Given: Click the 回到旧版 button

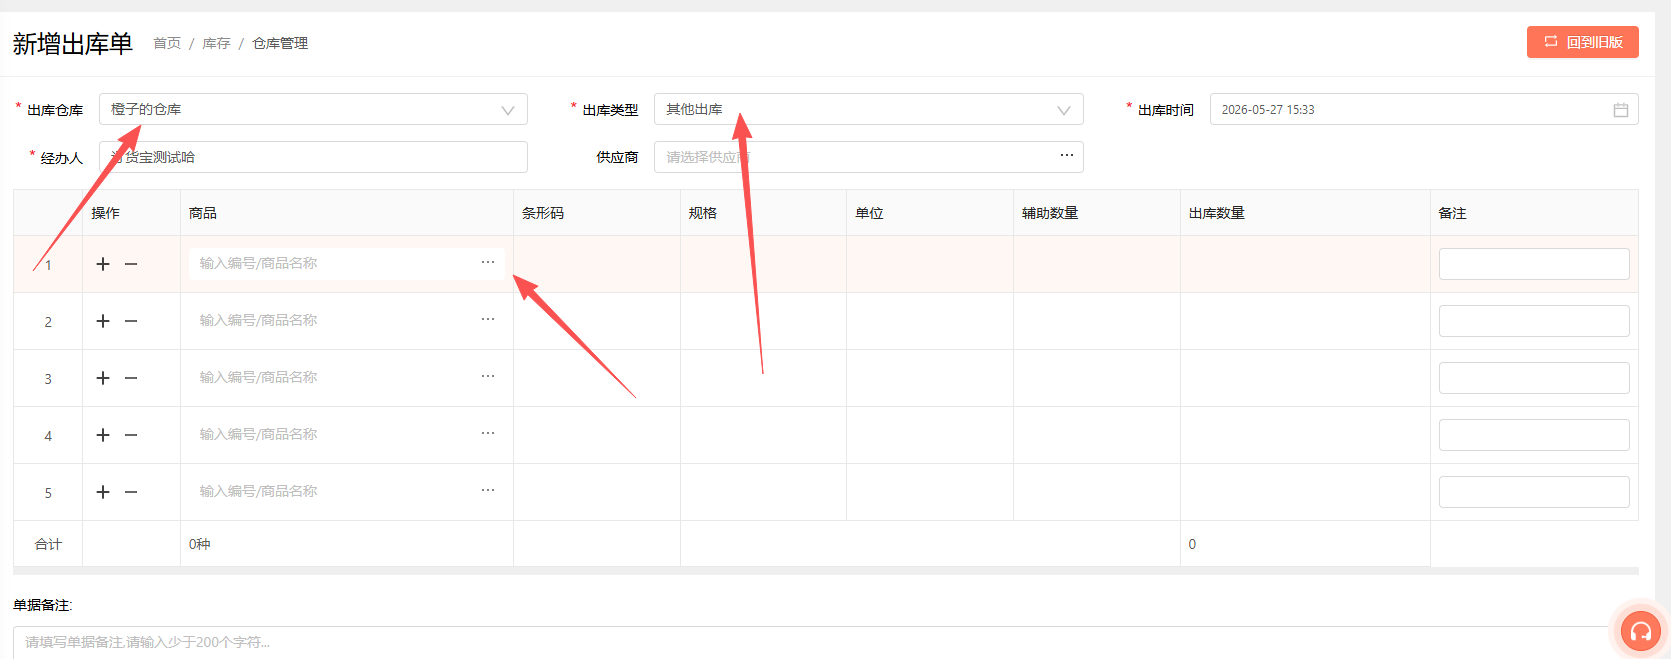Looking at the screenshot, I should click(1583, 42).
